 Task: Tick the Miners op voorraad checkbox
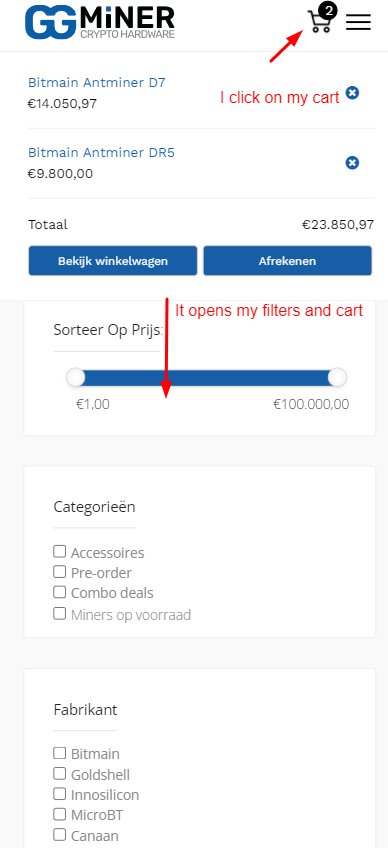coord(60,613)
